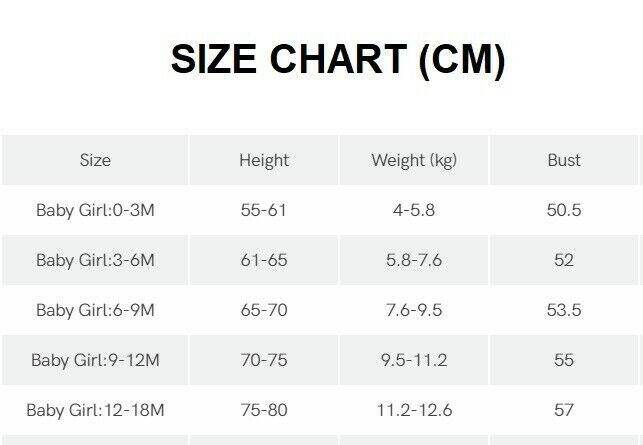The height and width of the screenshot is (445, 643).
Task: Click the 11.2-12.6 weight value
Action: (x=414, y=410)
